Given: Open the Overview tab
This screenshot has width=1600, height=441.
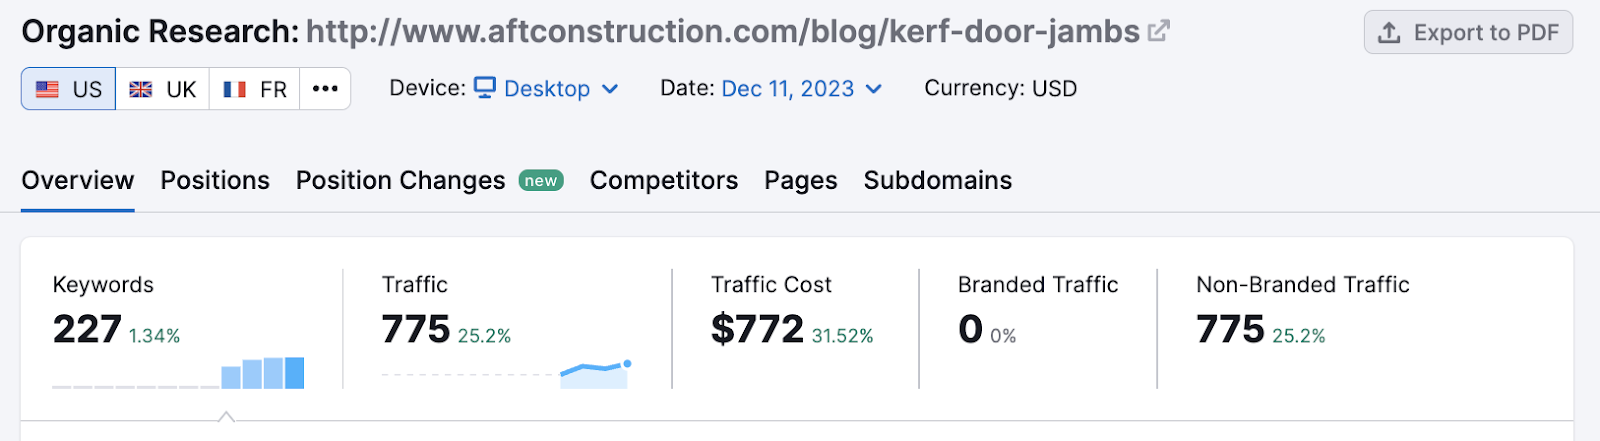Looking at the screenshot, I should coord(78,180).
